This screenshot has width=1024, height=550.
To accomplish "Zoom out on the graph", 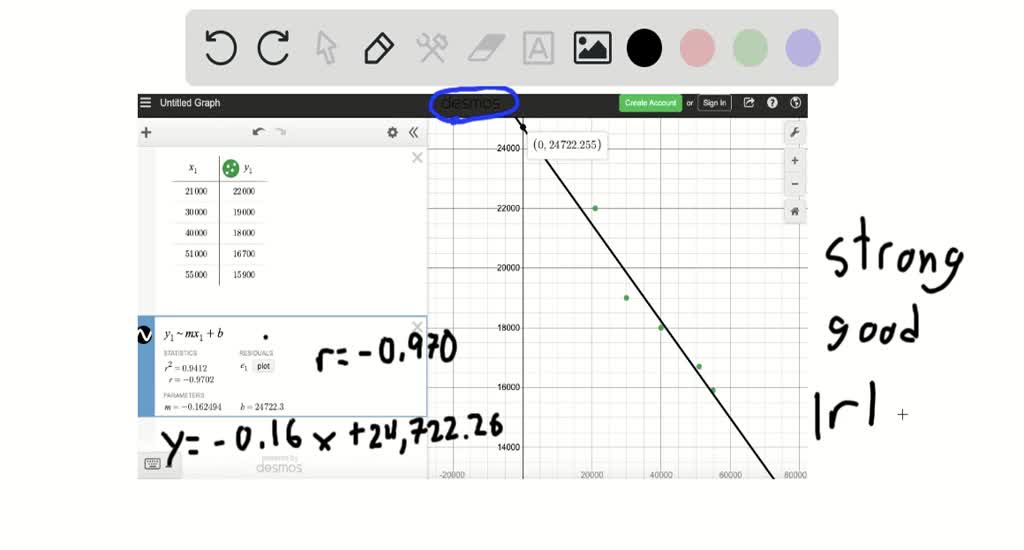I will (x=795, y=184).
